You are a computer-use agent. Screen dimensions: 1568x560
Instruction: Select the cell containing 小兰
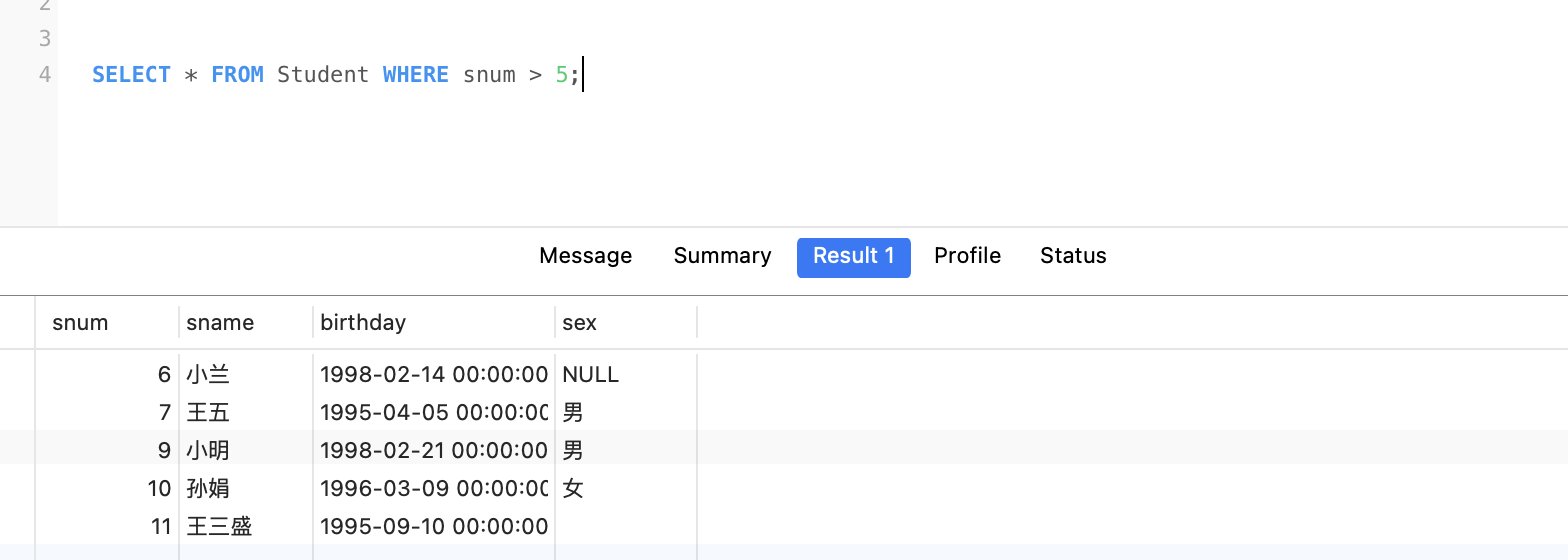pos(208,375)
